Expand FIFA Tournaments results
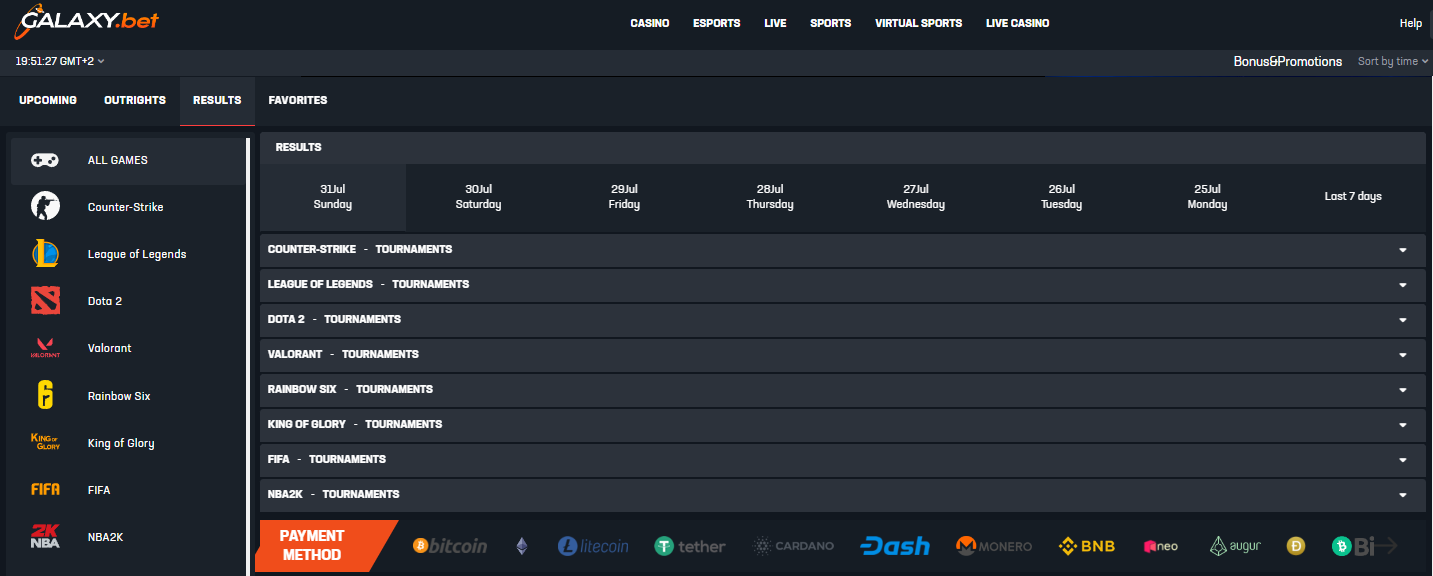This screenshot has width=1433, height=576. point(842,460)
